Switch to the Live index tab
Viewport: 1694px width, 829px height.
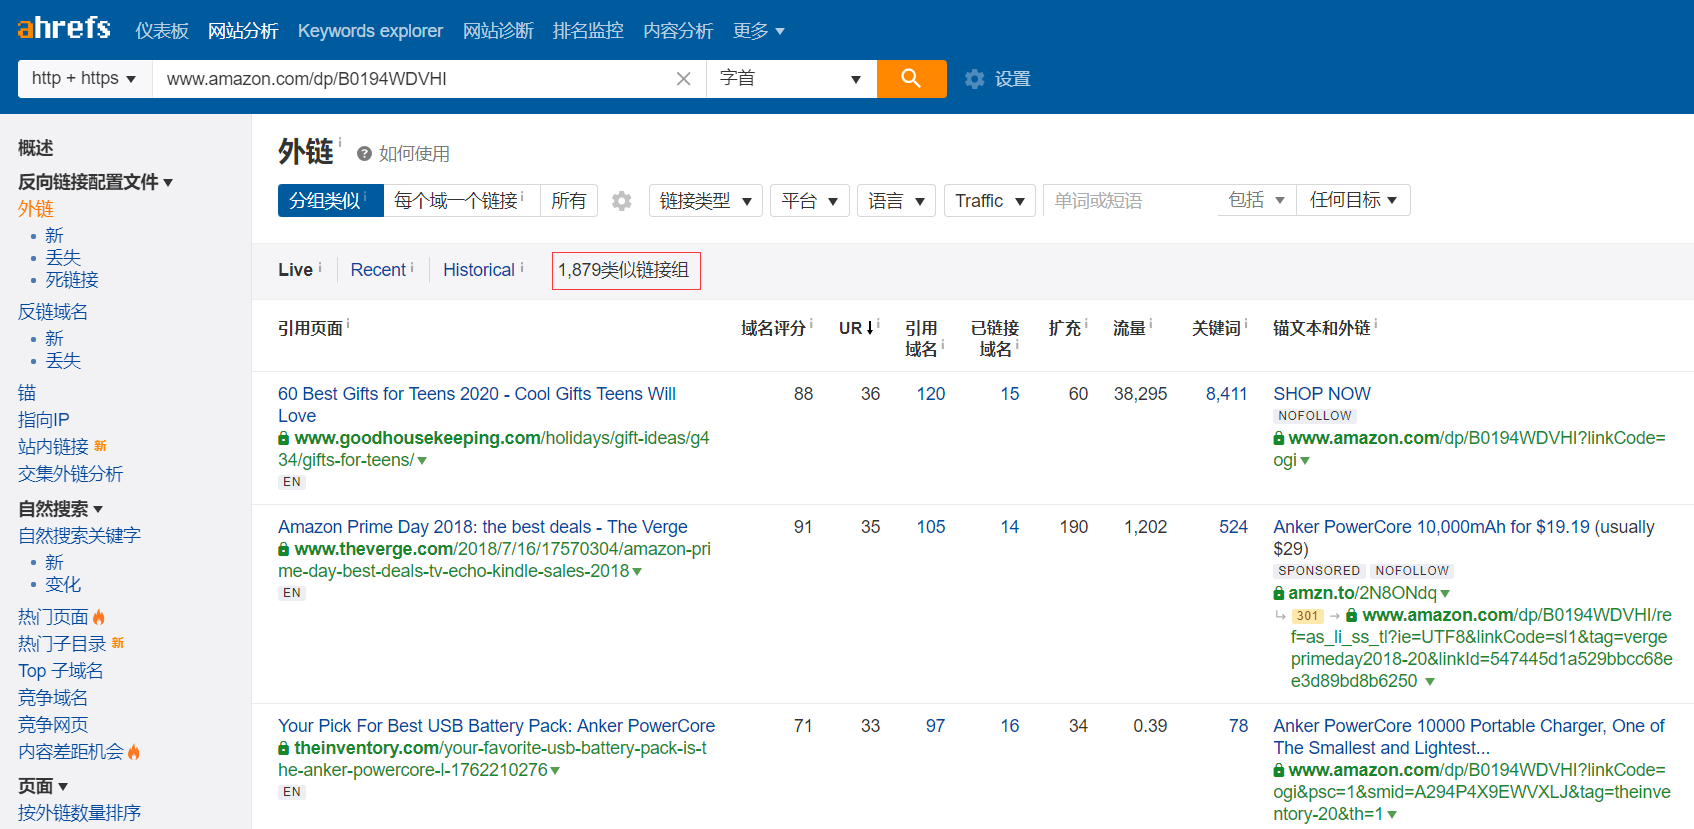[x=295, y=270]
